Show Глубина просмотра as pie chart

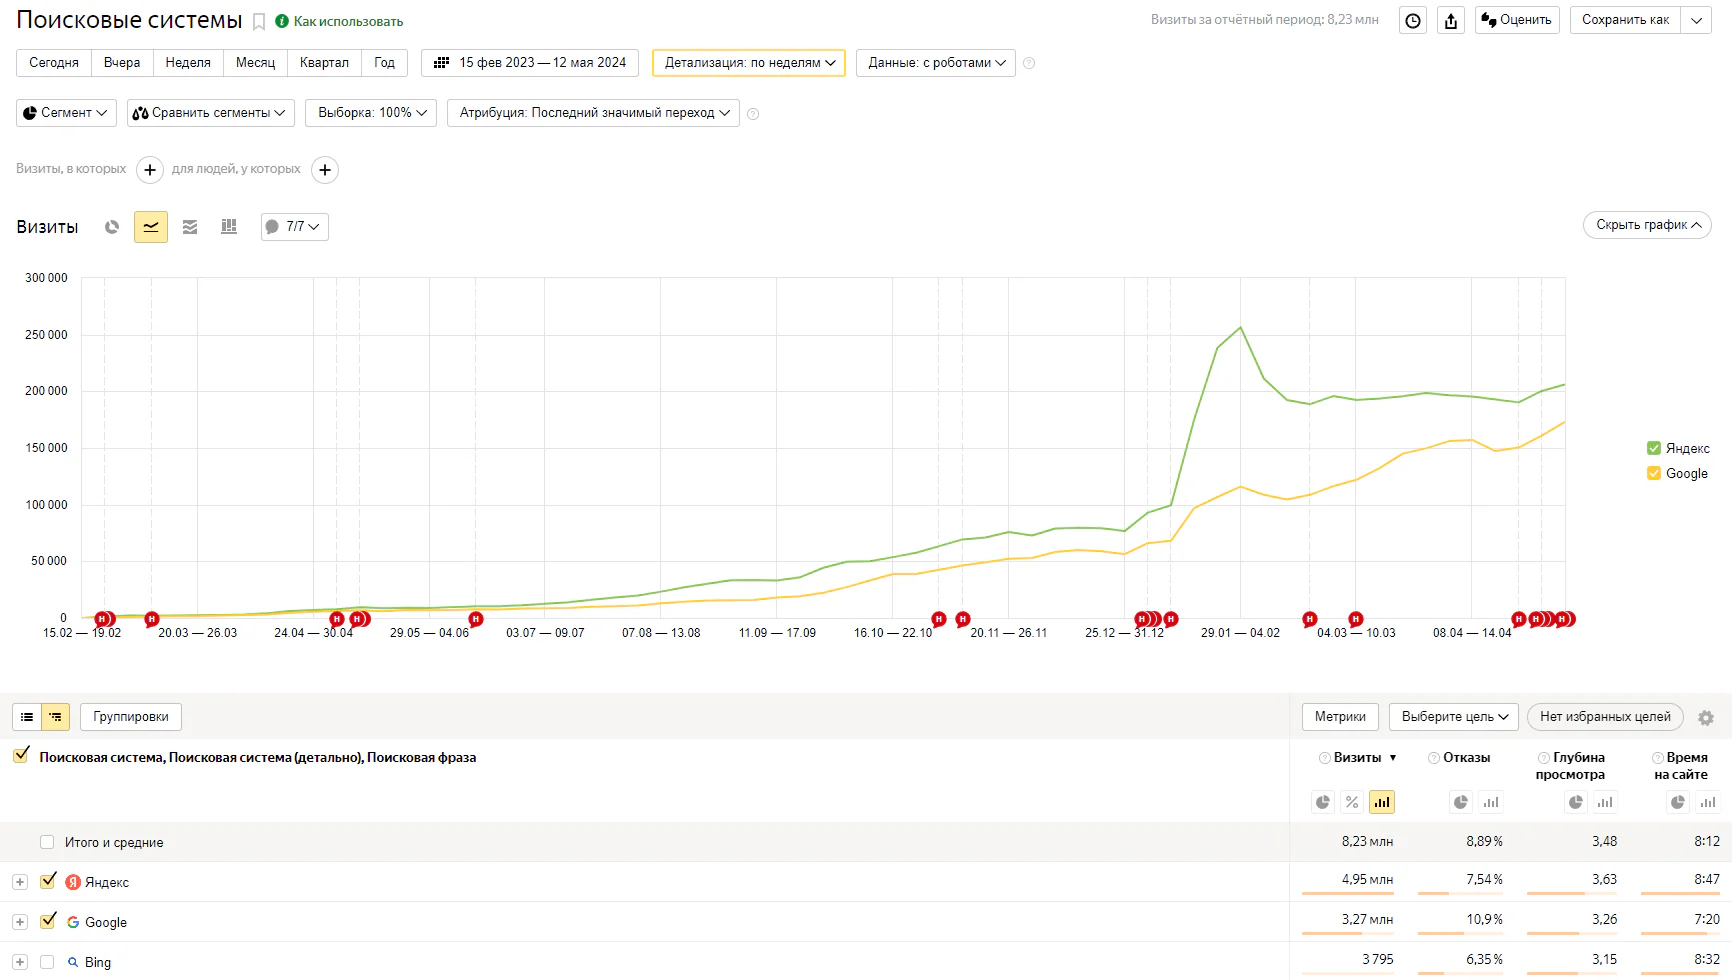click(1576, 802)
